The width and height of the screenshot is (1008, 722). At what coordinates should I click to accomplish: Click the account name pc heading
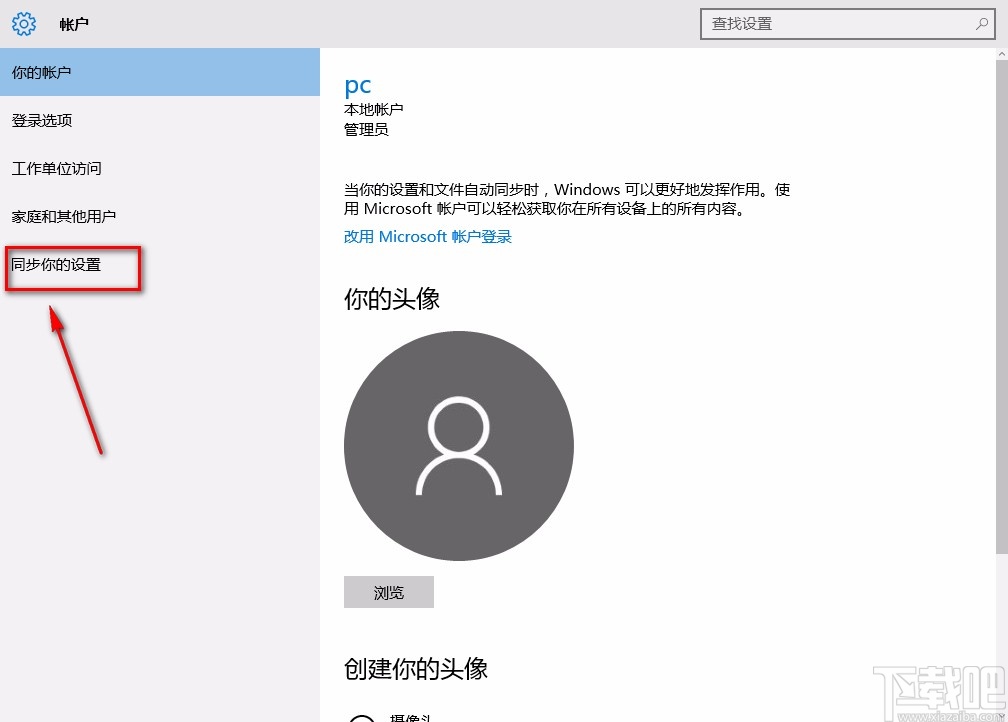click(358, 85)
